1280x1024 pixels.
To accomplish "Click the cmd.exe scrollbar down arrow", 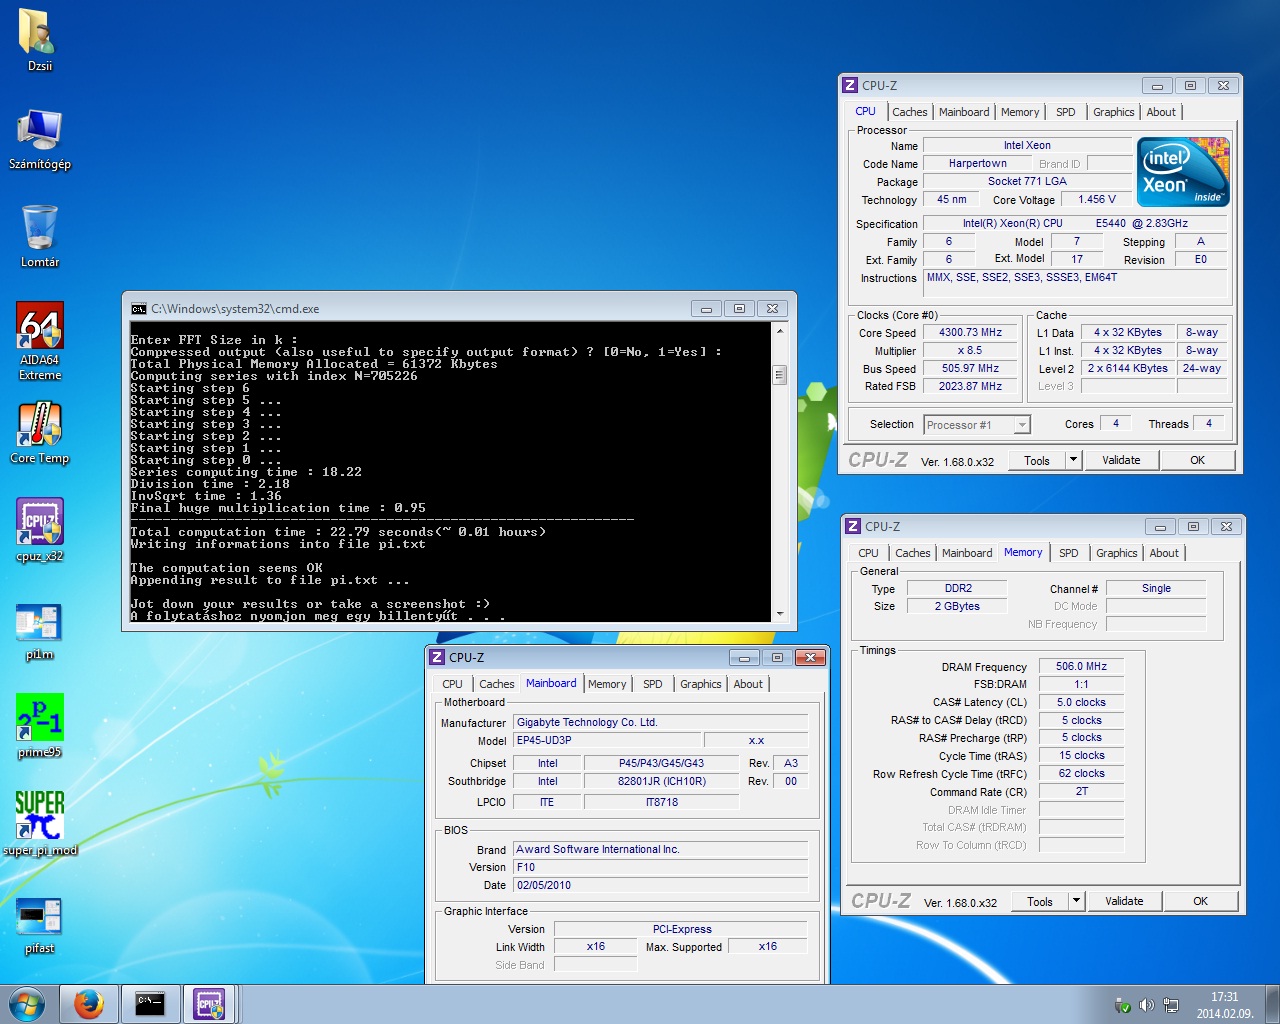I will [780, 614].
